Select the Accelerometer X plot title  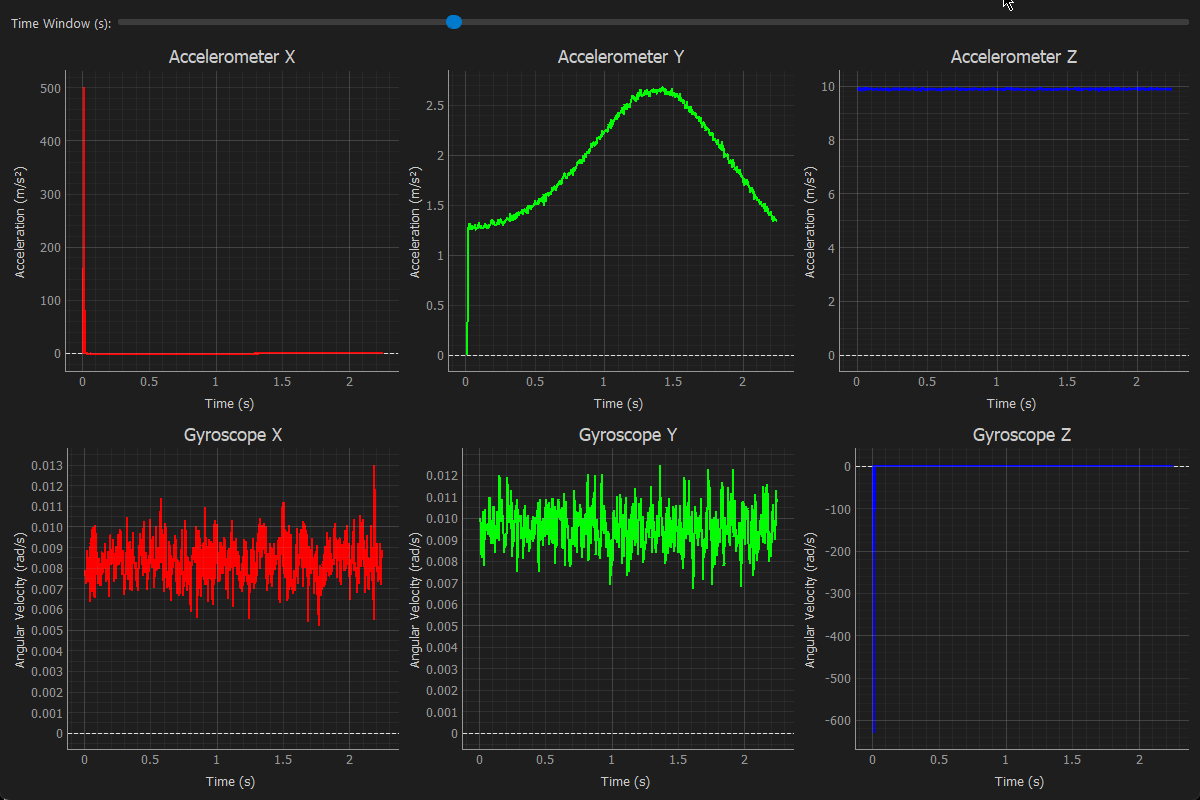[231, 57]
